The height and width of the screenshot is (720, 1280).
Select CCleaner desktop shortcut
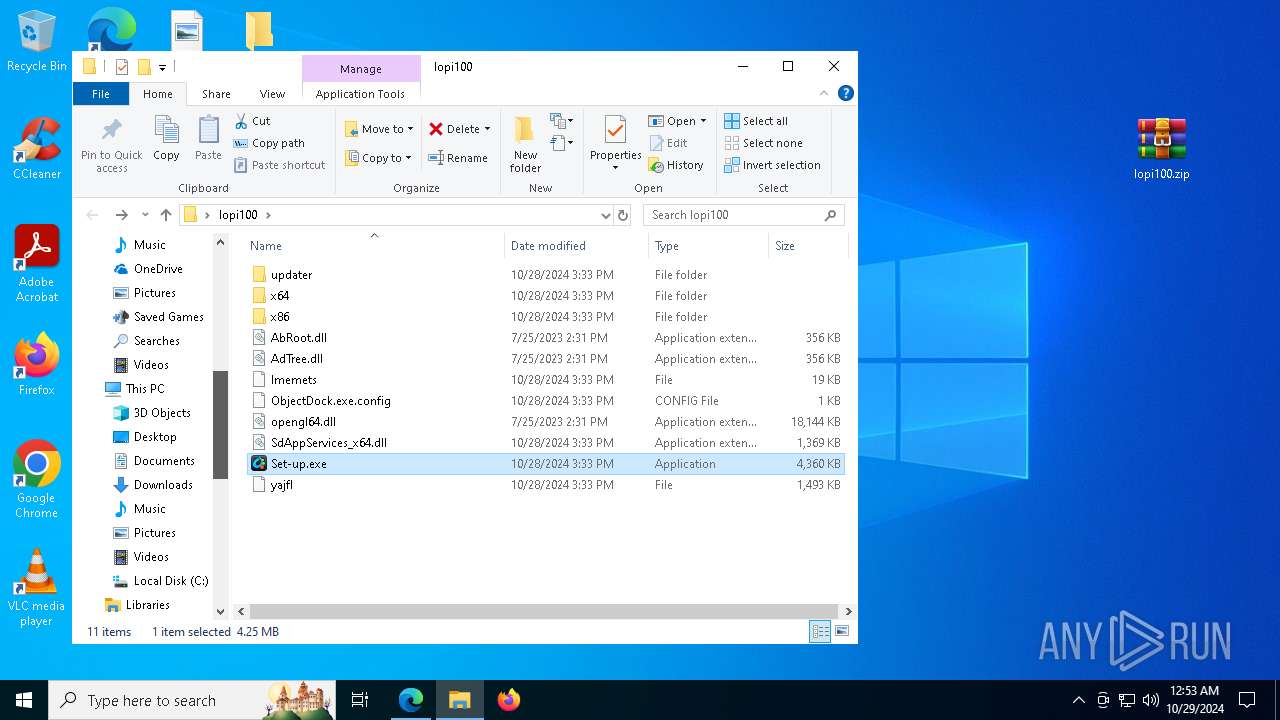[37, 148]
